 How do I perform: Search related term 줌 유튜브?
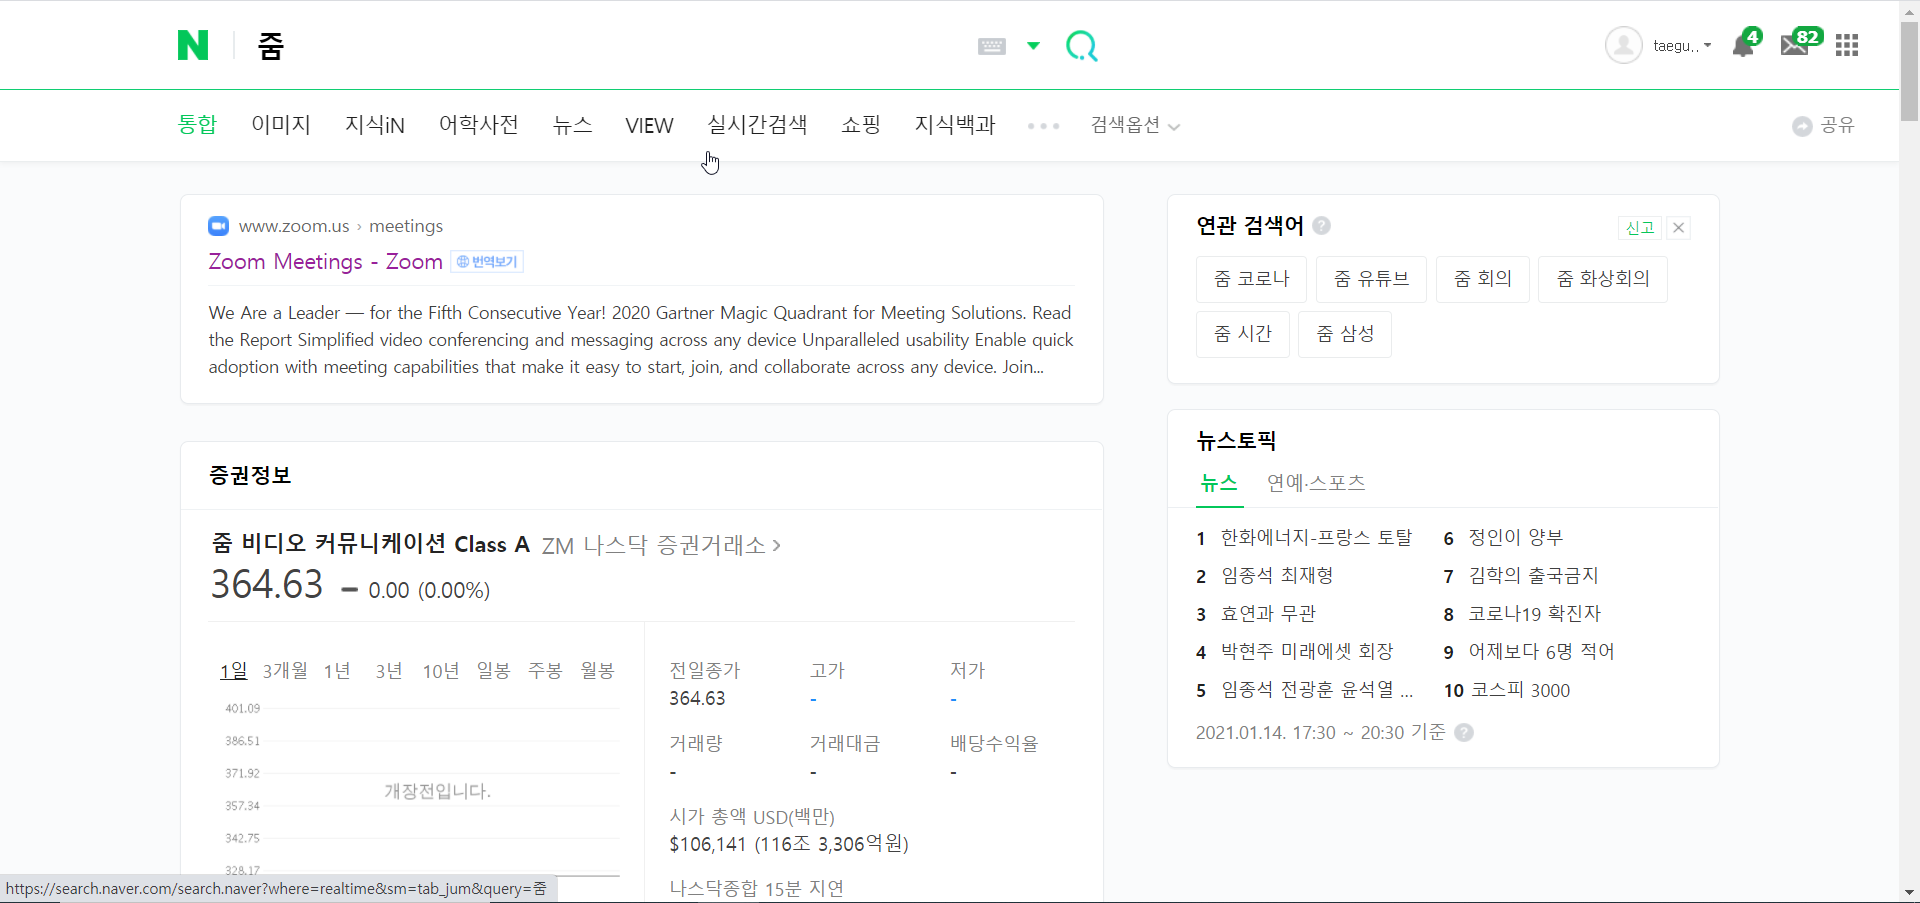tap(1371, 279)
